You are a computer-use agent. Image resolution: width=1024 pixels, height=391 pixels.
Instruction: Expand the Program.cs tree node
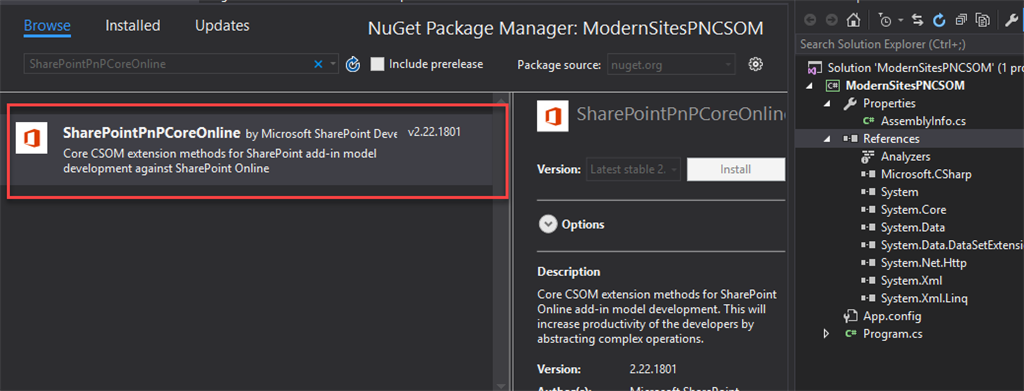coord(827,334)
